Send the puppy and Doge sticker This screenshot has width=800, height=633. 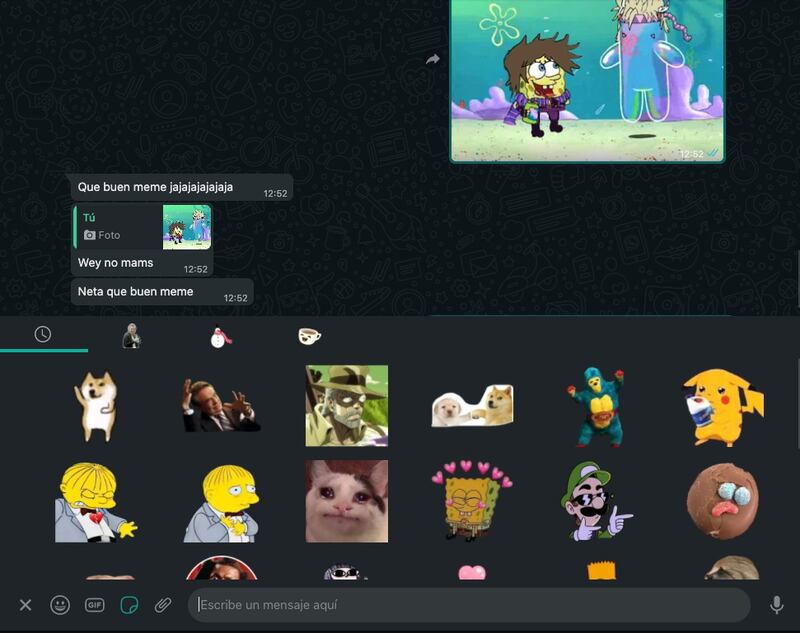[x=472, y=406]
